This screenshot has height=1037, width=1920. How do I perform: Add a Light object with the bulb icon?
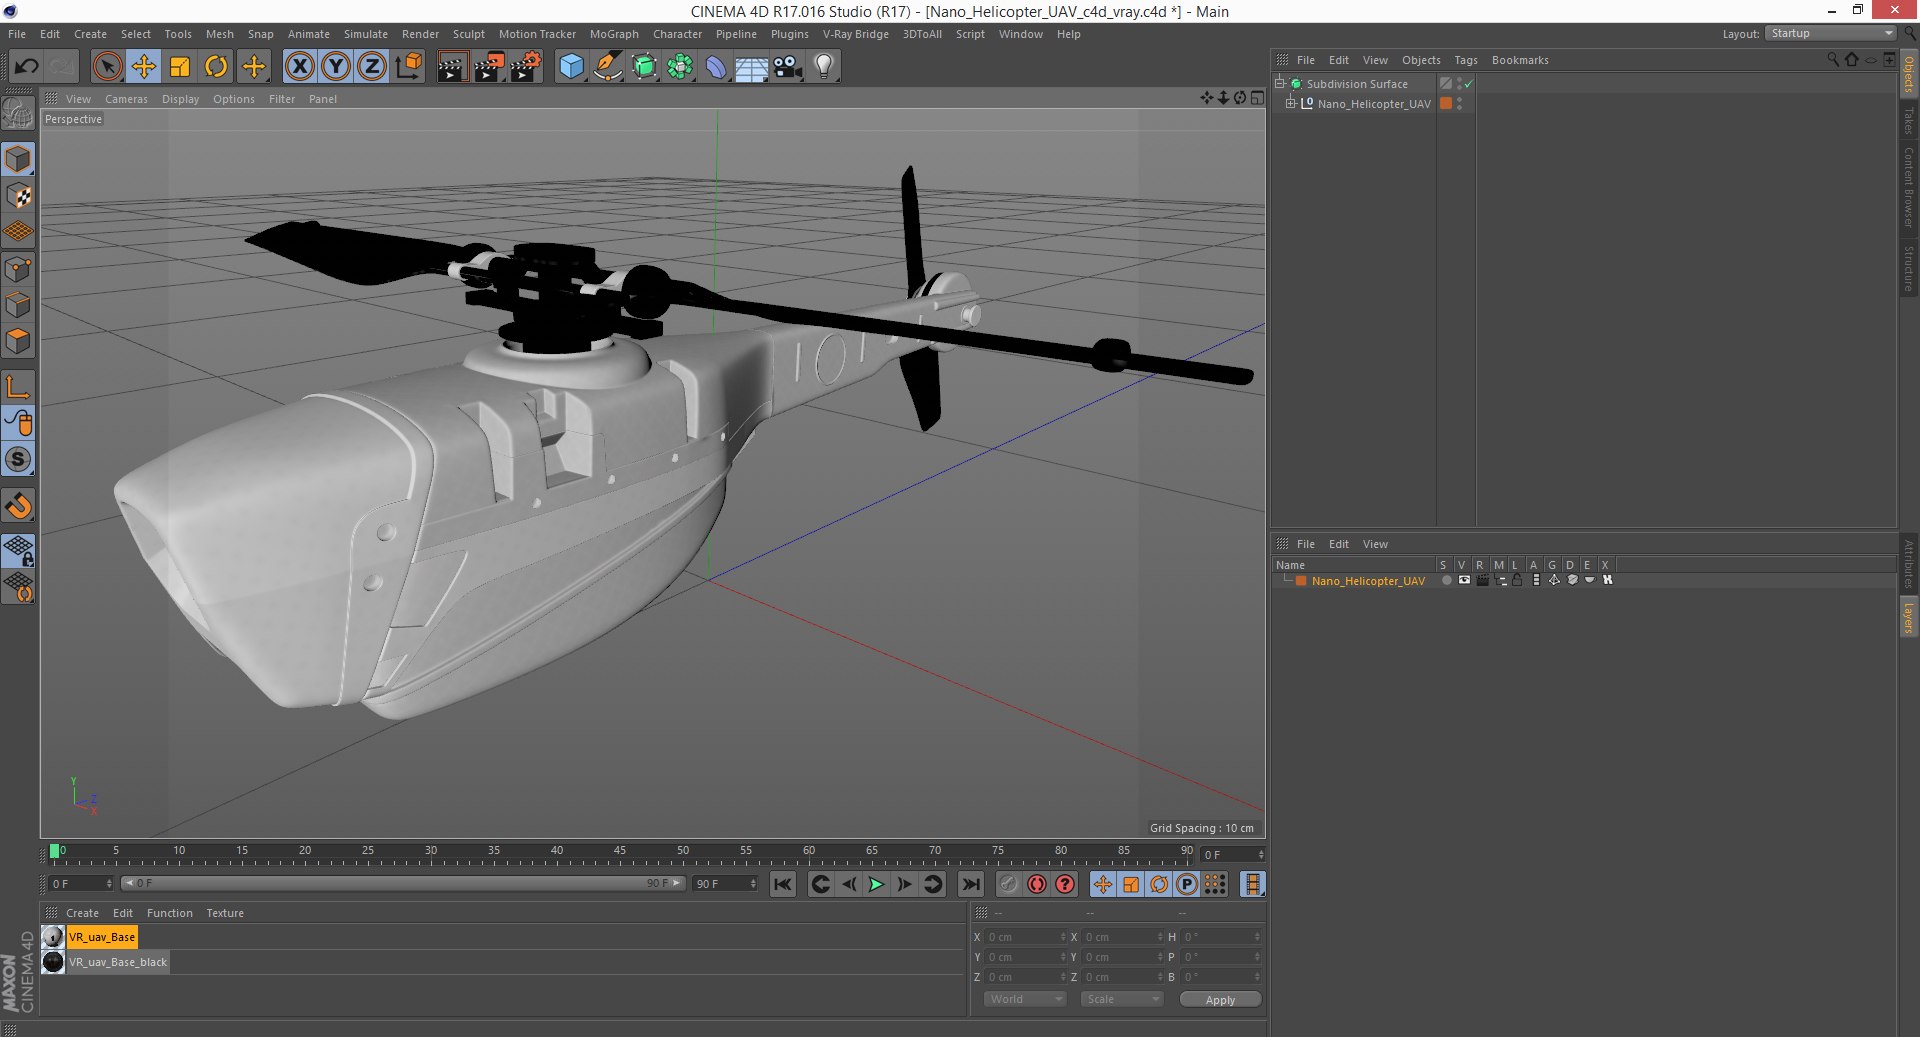(824, 67)
